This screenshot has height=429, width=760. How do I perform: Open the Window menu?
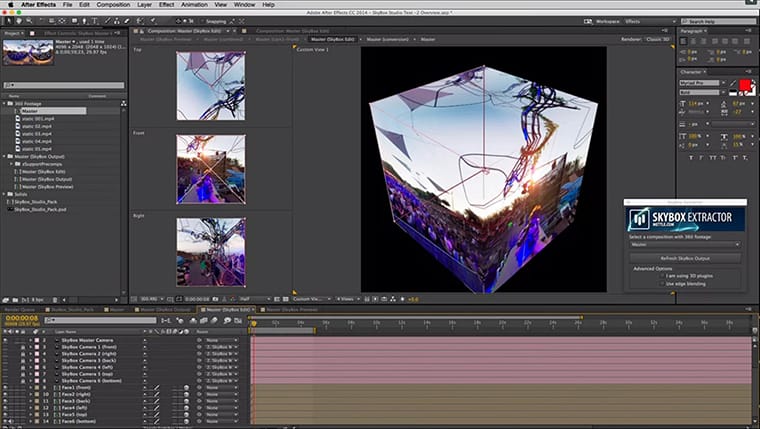click(x=244, y=4)
